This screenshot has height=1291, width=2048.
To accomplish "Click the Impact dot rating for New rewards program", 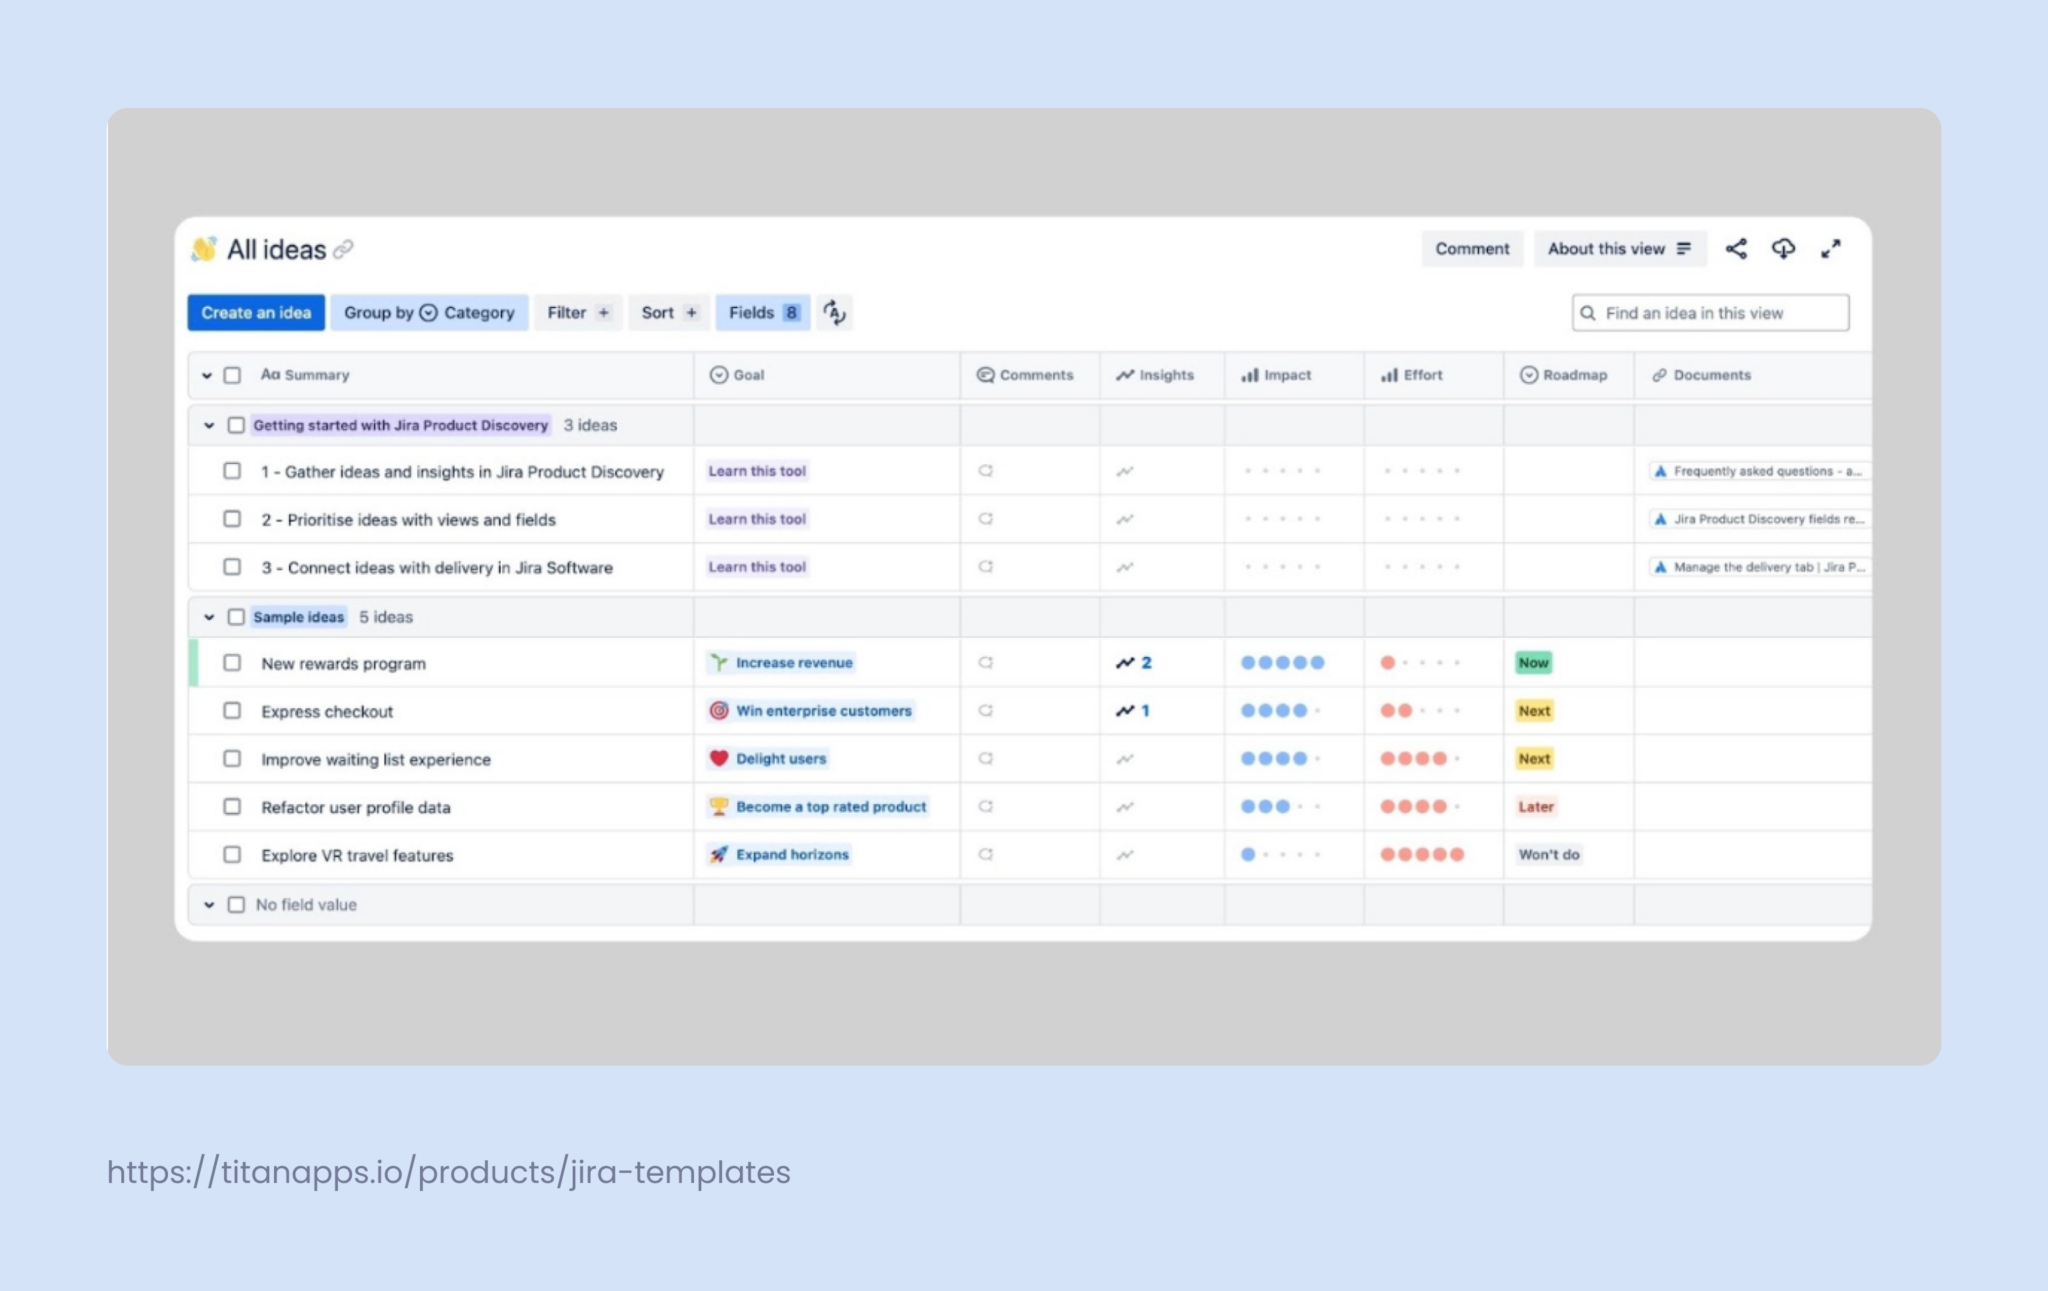I will (1283, 662).
